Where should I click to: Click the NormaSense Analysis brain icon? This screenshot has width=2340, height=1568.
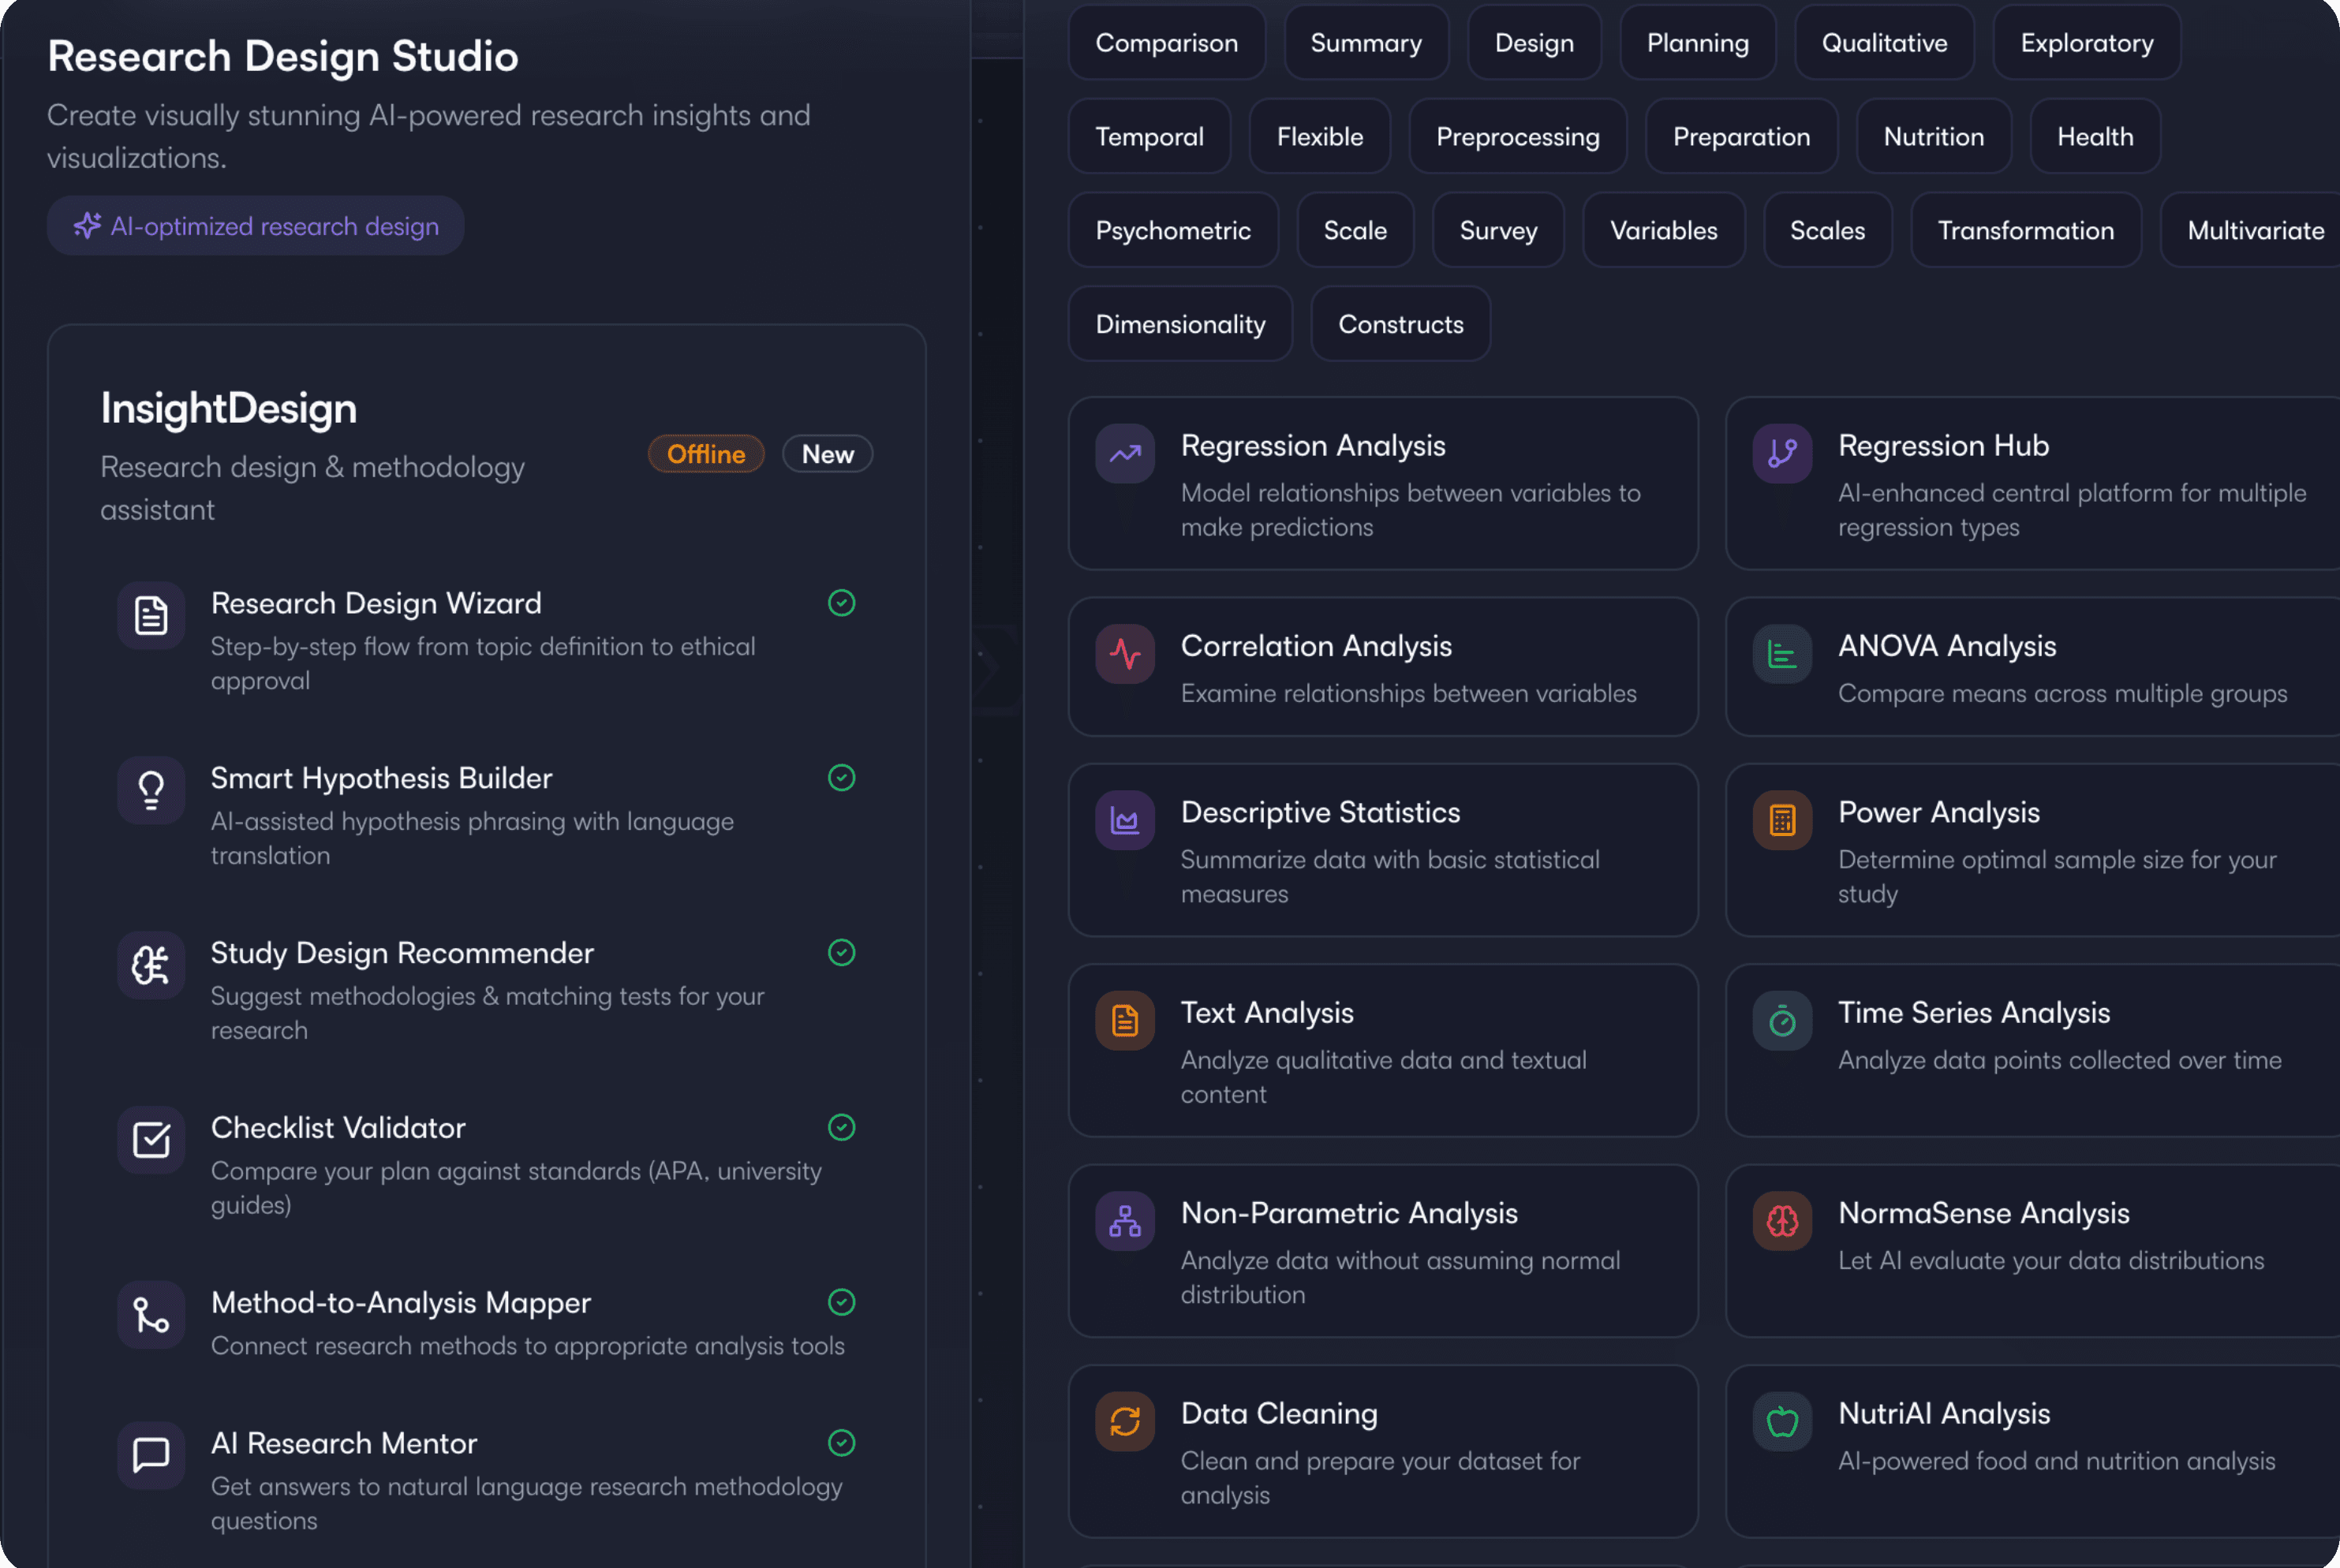1782,1221
